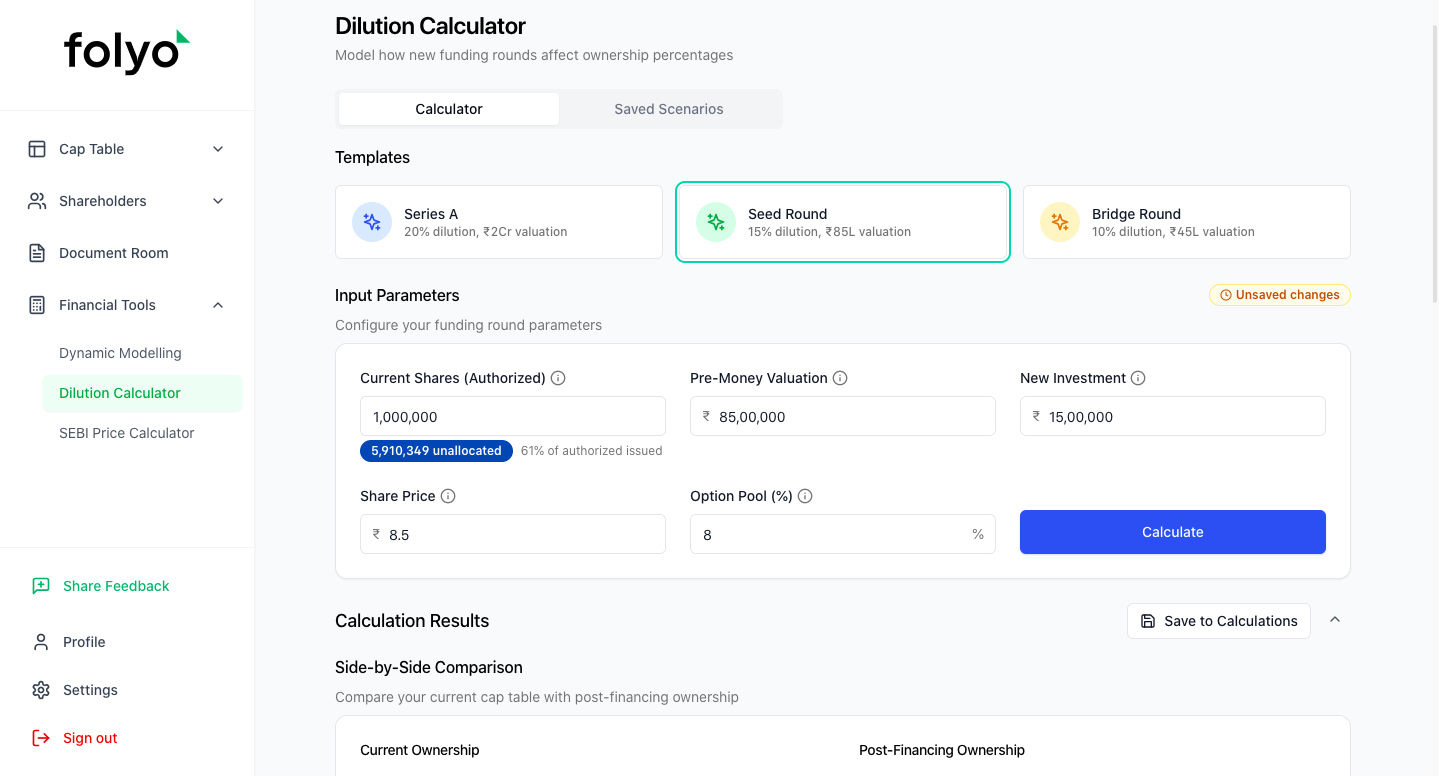Screen dimensions: 1439x776
Task: Click info icon next to Pre-Money Valuation
Action: [840, 378]
